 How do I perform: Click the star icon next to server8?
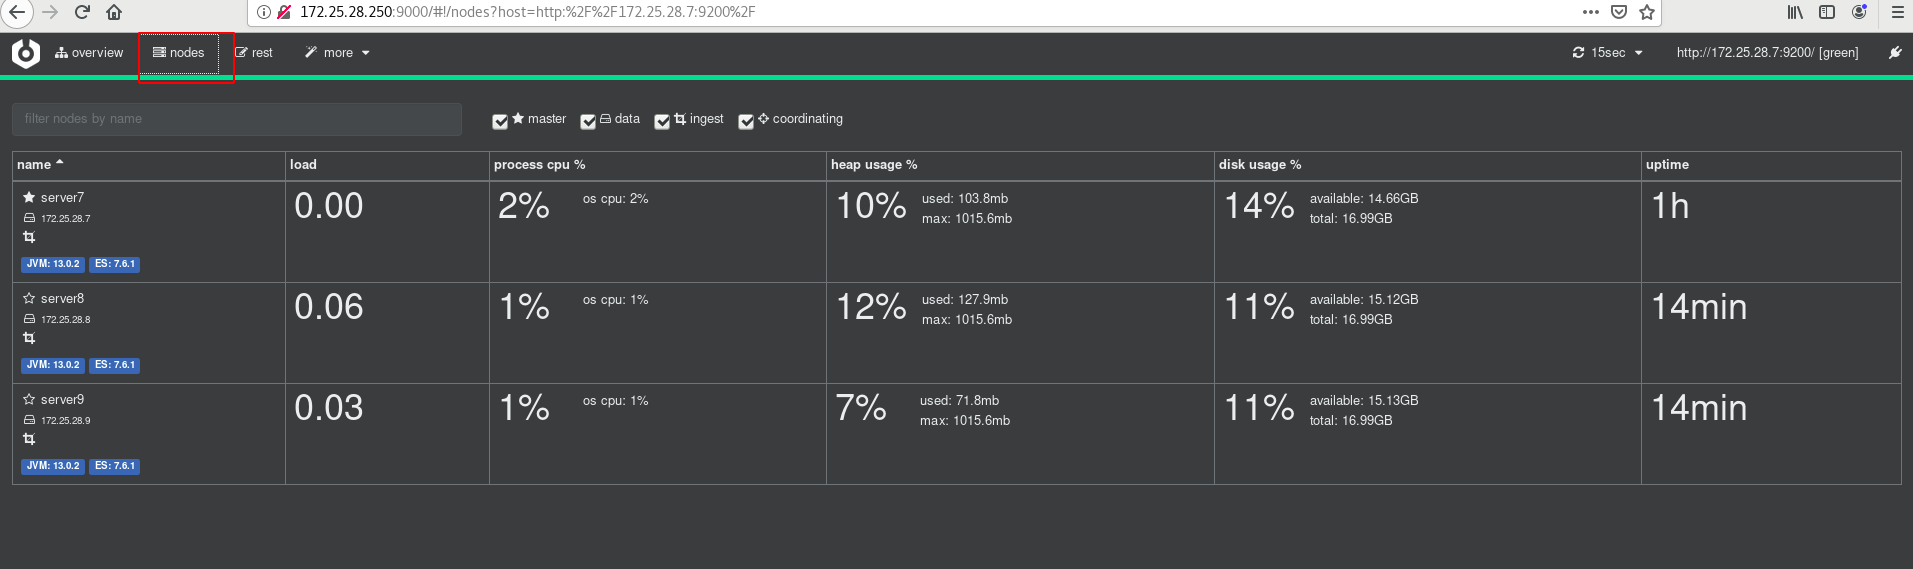click(x=29, y=299)
